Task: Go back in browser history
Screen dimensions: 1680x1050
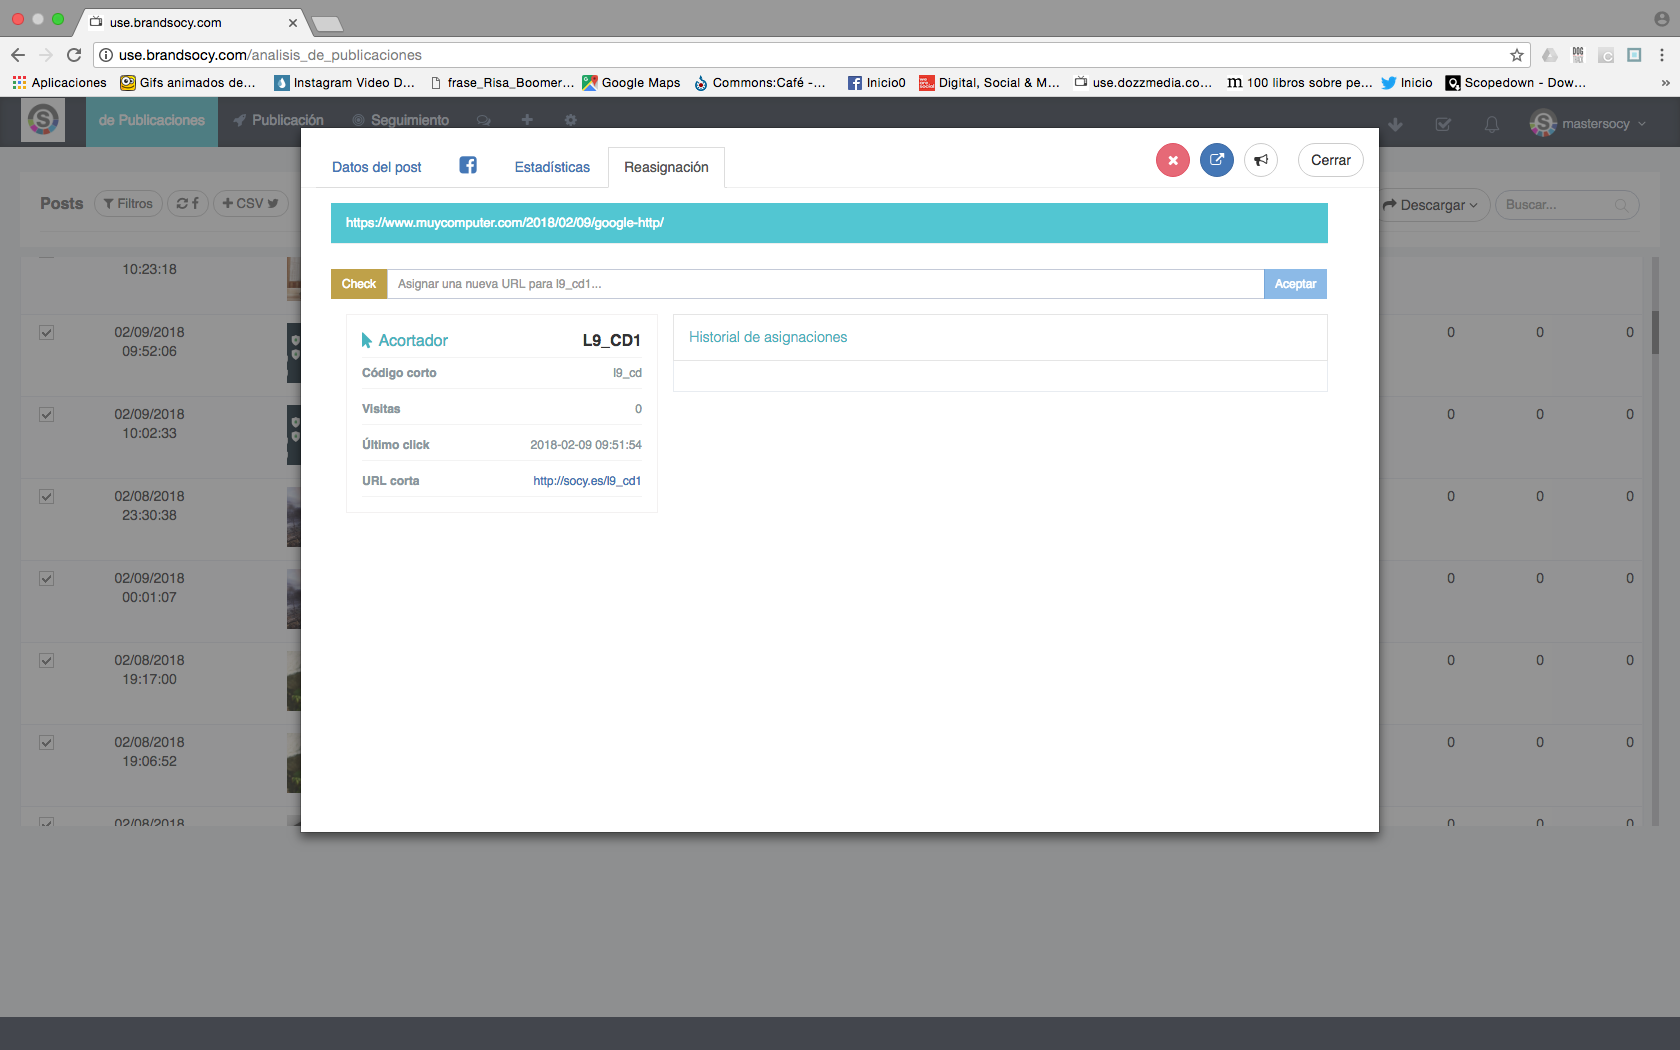Action: pos(18,55)
